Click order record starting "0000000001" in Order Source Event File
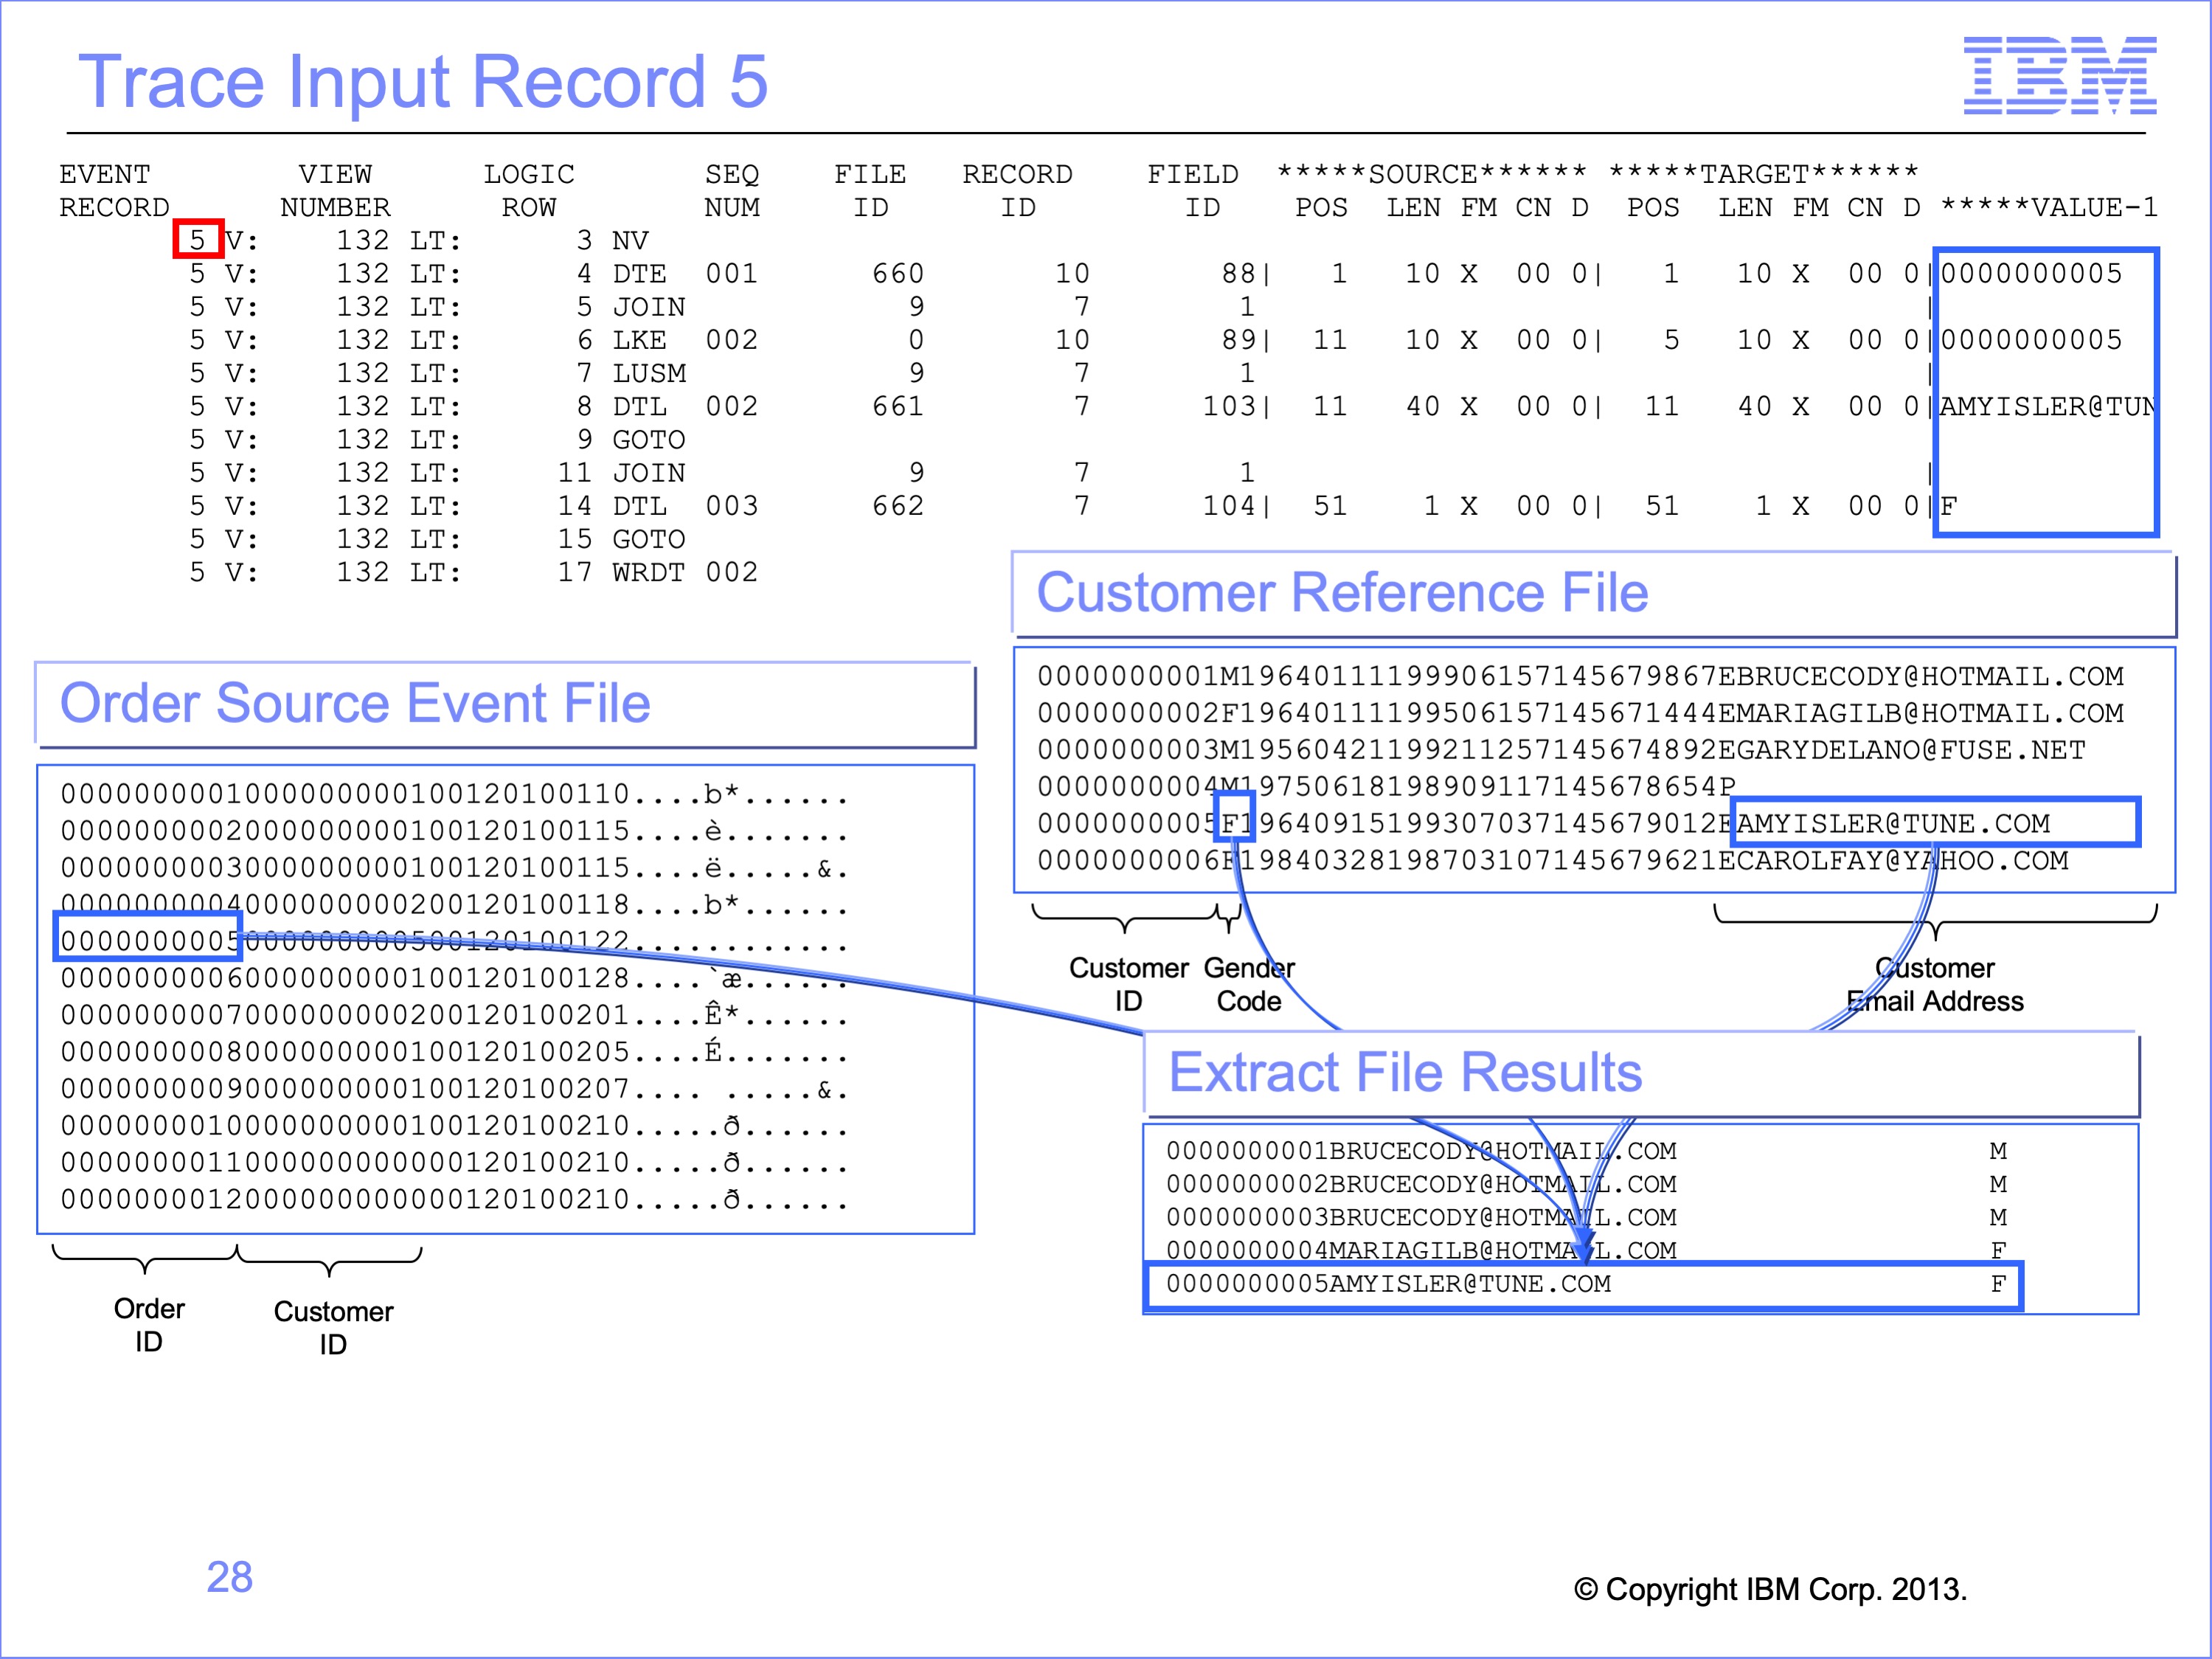Viewport: 2212px width, 1659px height. click(455, 795)
